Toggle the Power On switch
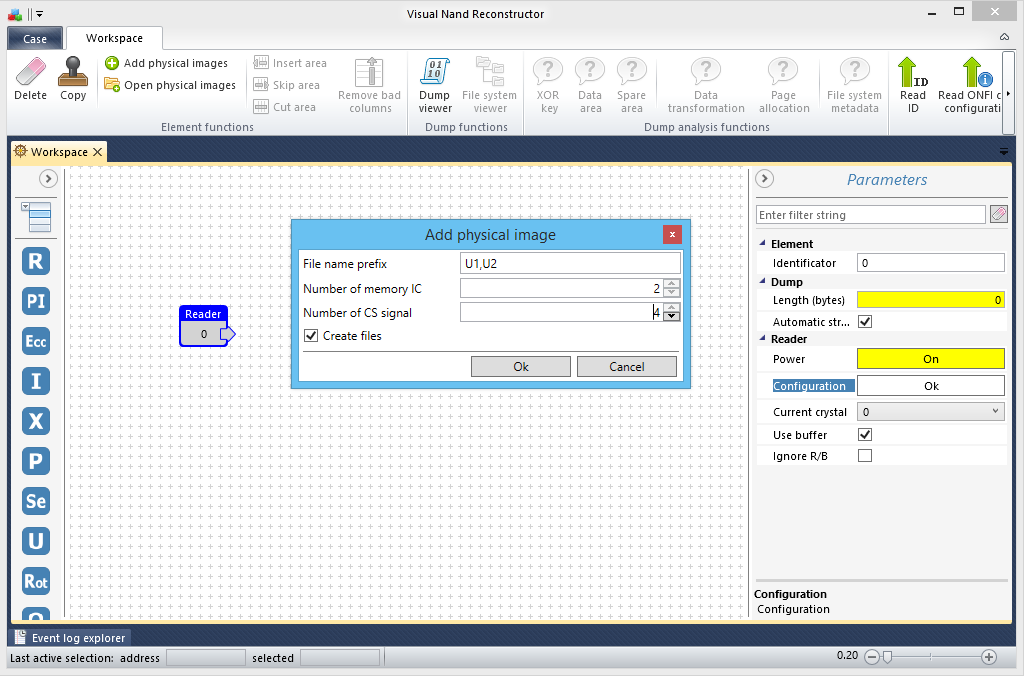The width and height of the screenshot is (1025, 677). click(x=931, y=359)
